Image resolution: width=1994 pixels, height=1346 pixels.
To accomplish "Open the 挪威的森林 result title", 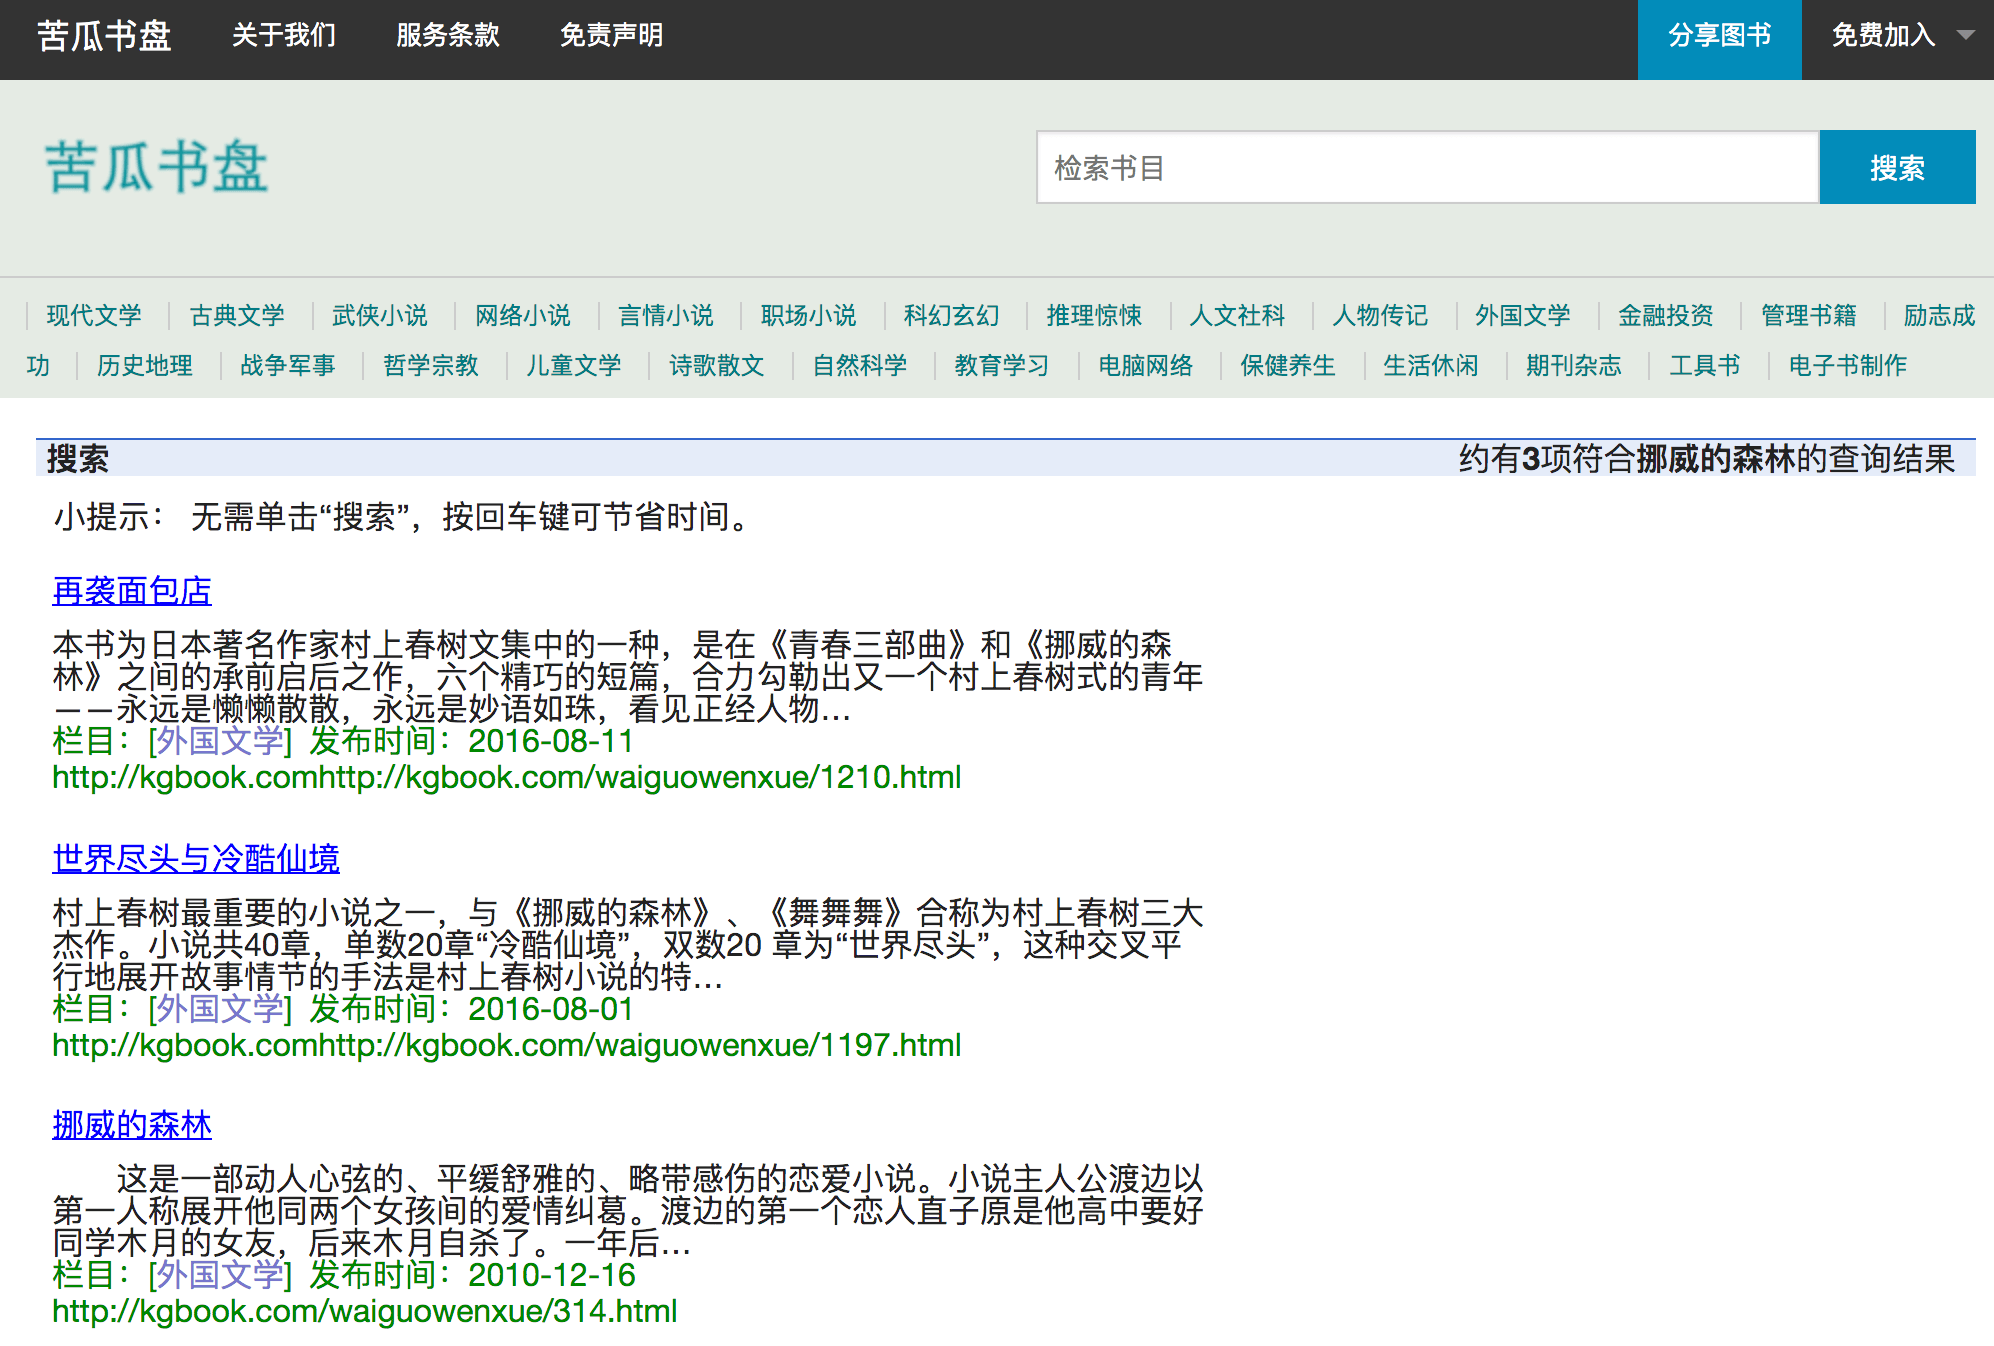I will point(132,1125).
